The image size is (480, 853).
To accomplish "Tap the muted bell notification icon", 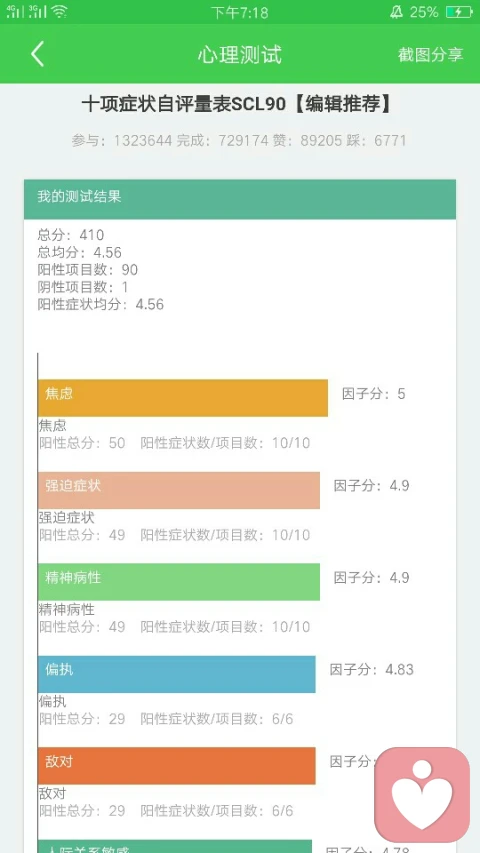I will pos(396,11).
